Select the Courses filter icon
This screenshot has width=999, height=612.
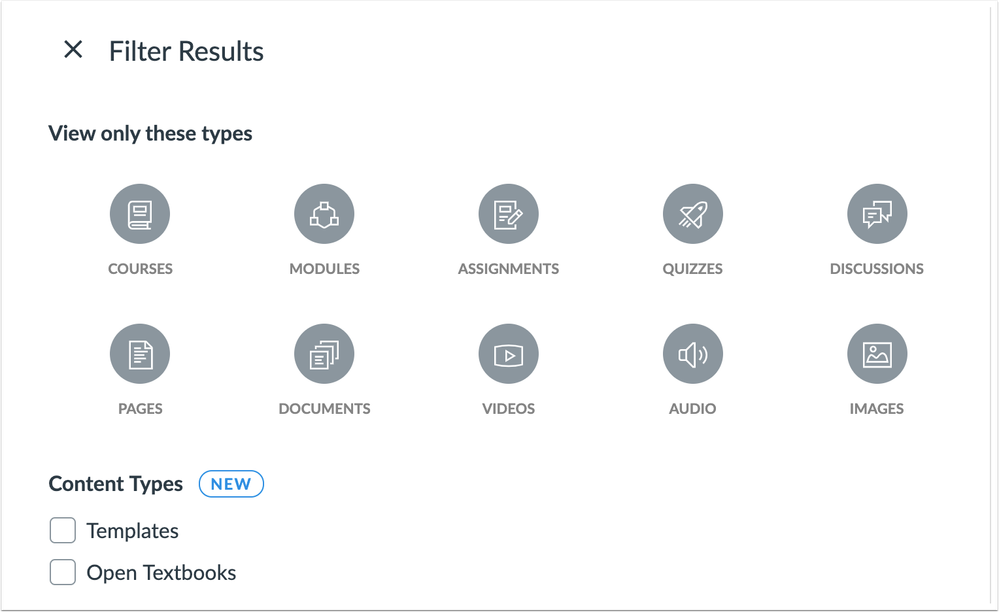click(x=140, y=213)
